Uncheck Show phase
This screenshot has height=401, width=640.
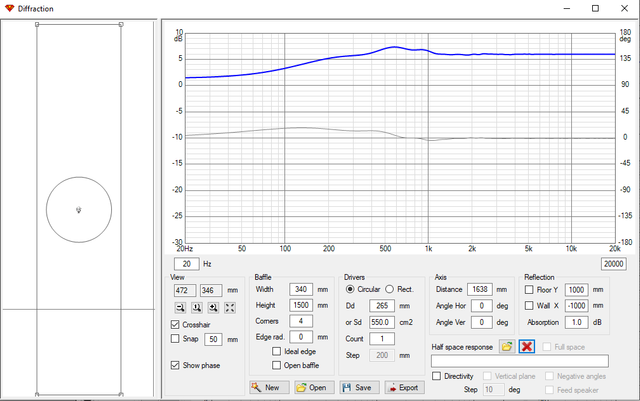(175, 365)
